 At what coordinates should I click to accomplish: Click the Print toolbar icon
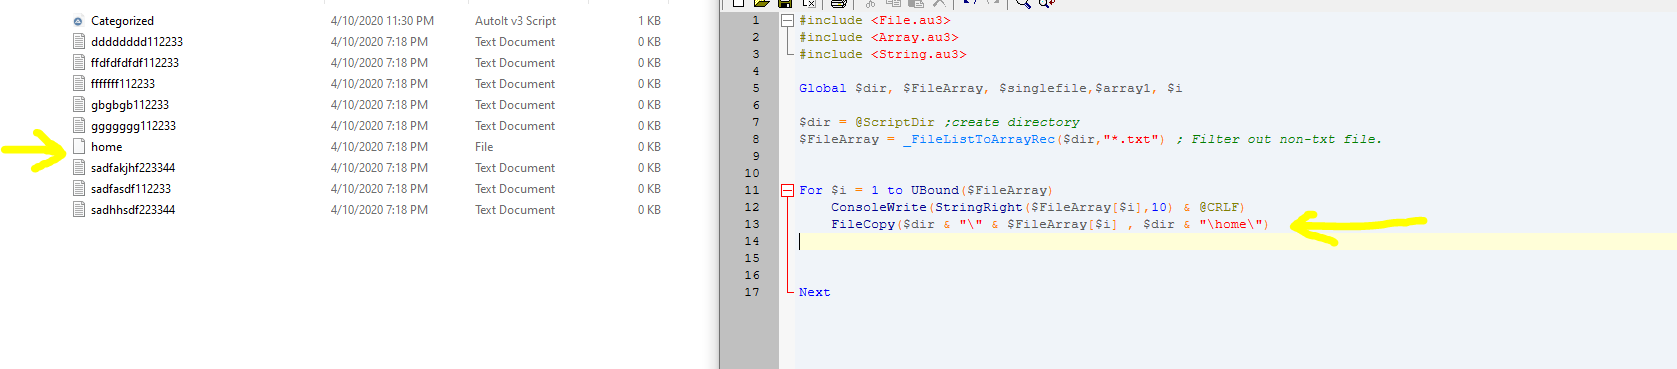tap(839, 3)
